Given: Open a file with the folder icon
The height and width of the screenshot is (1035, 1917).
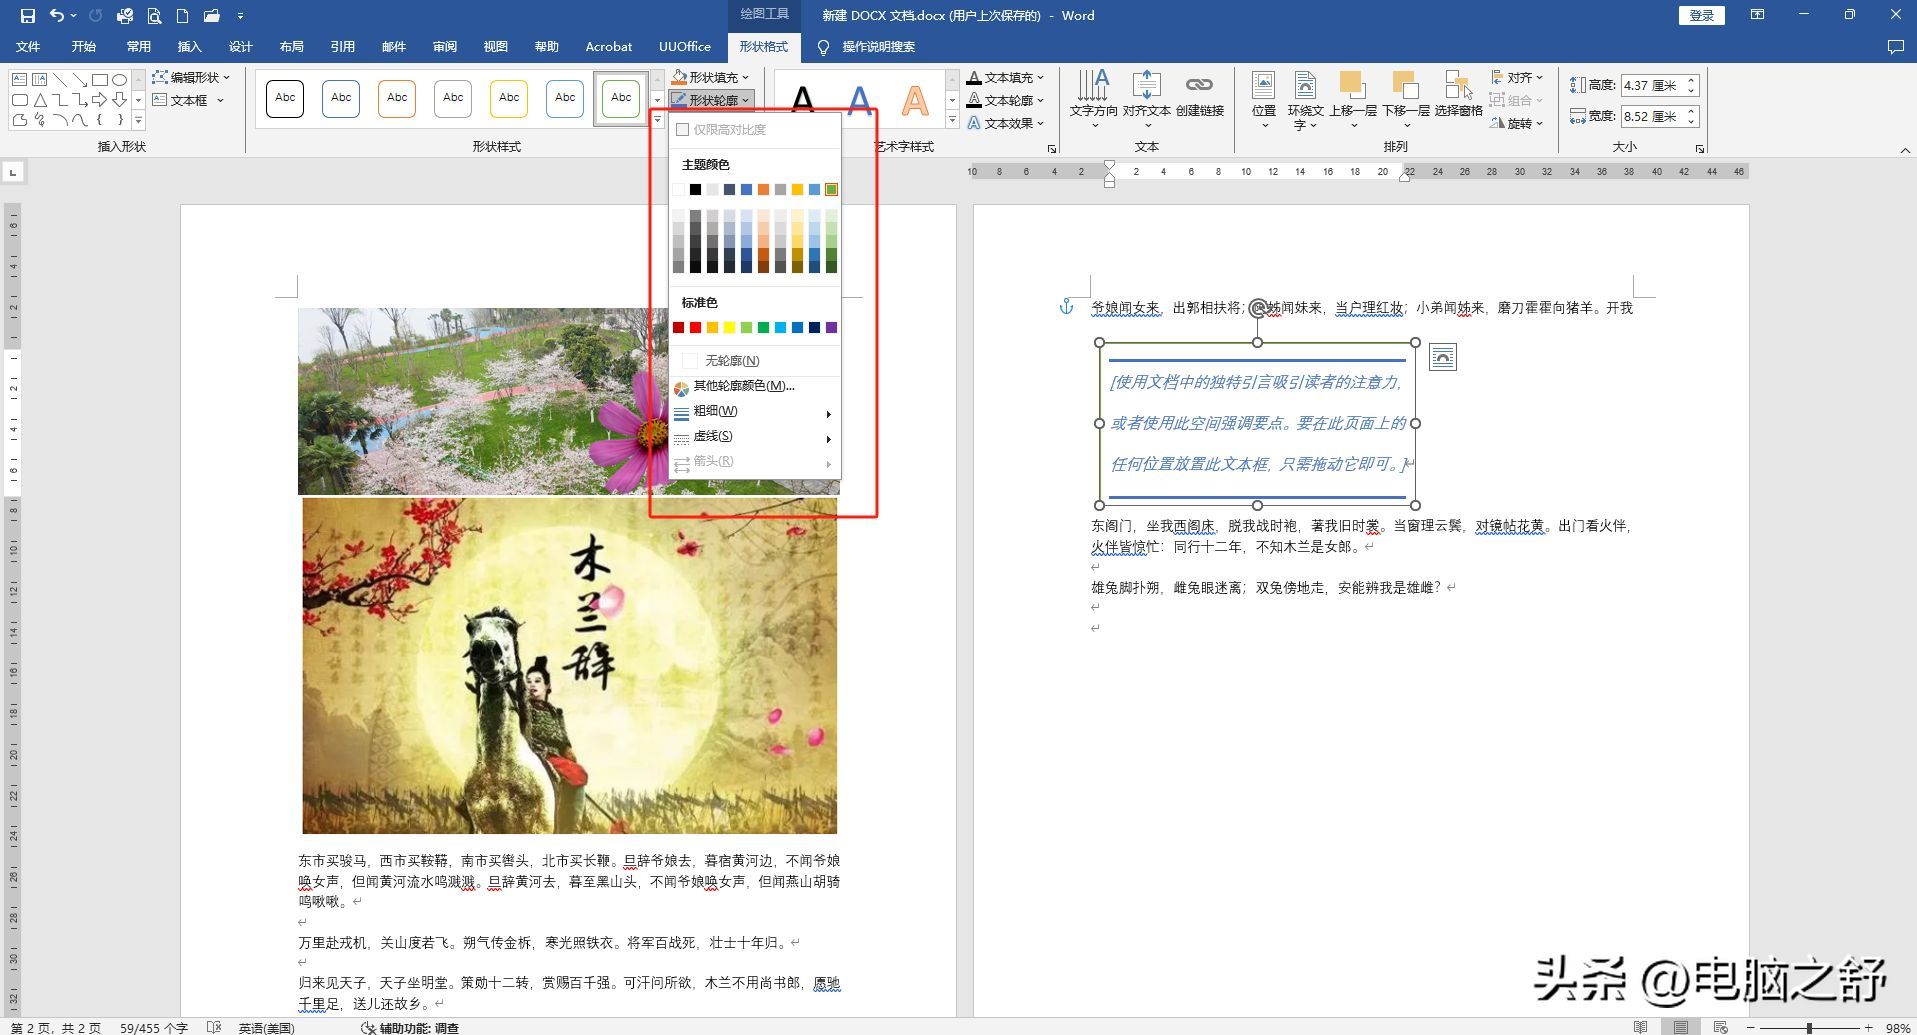Looking at the screenshot, I should pos(211,16).
